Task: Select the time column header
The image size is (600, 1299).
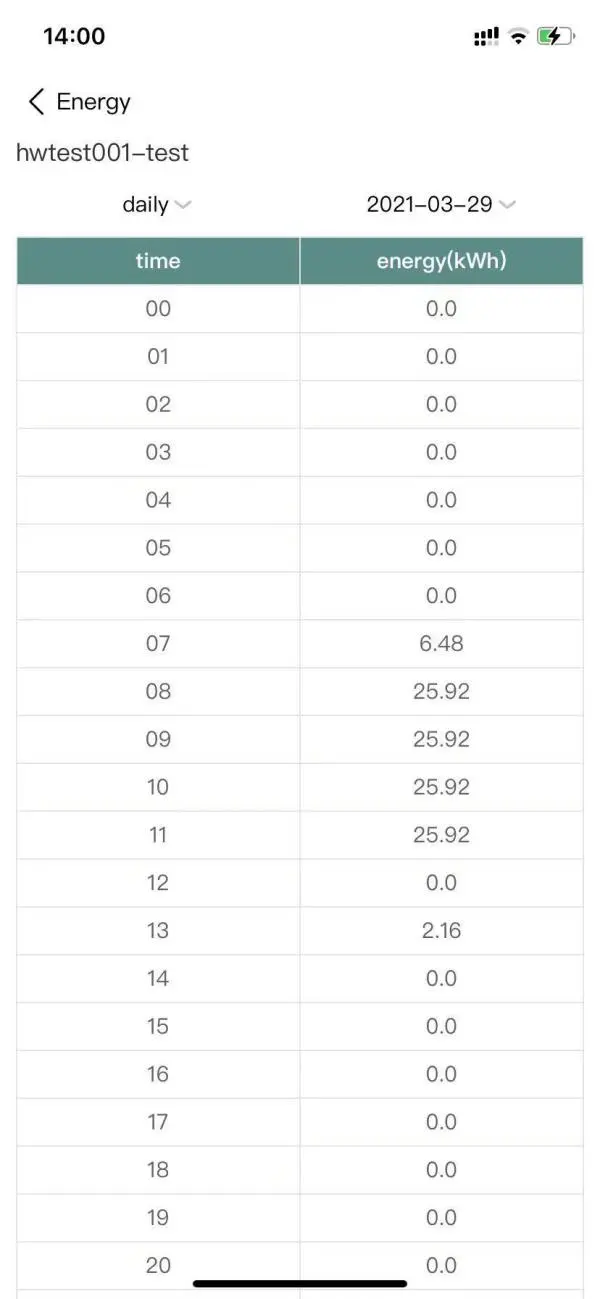Action: click(158, 261)
